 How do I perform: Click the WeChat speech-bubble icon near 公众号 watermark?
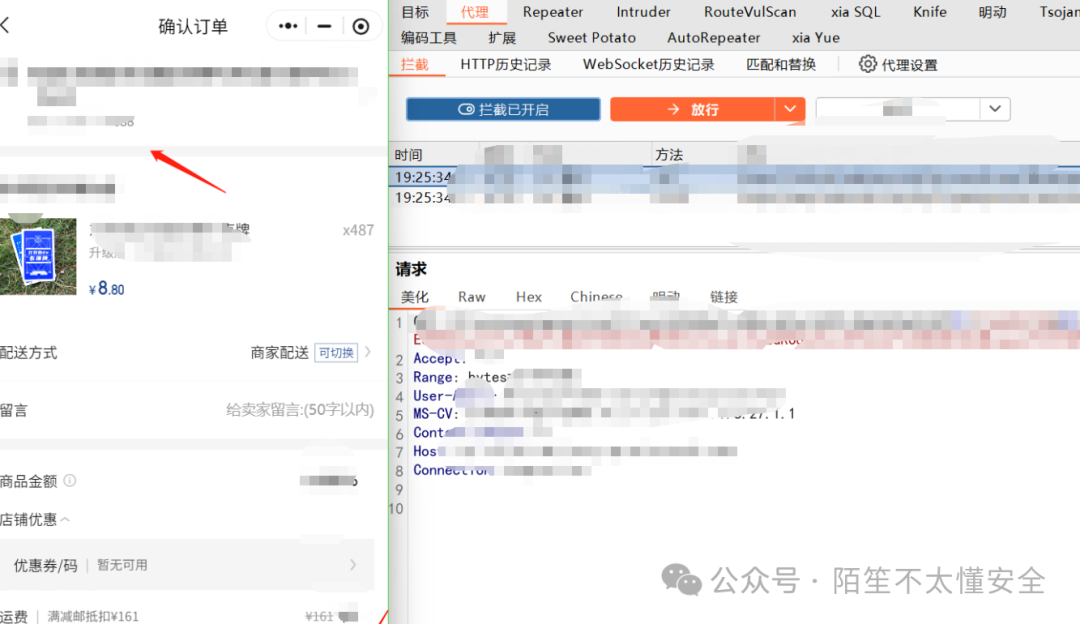point(681,580)
